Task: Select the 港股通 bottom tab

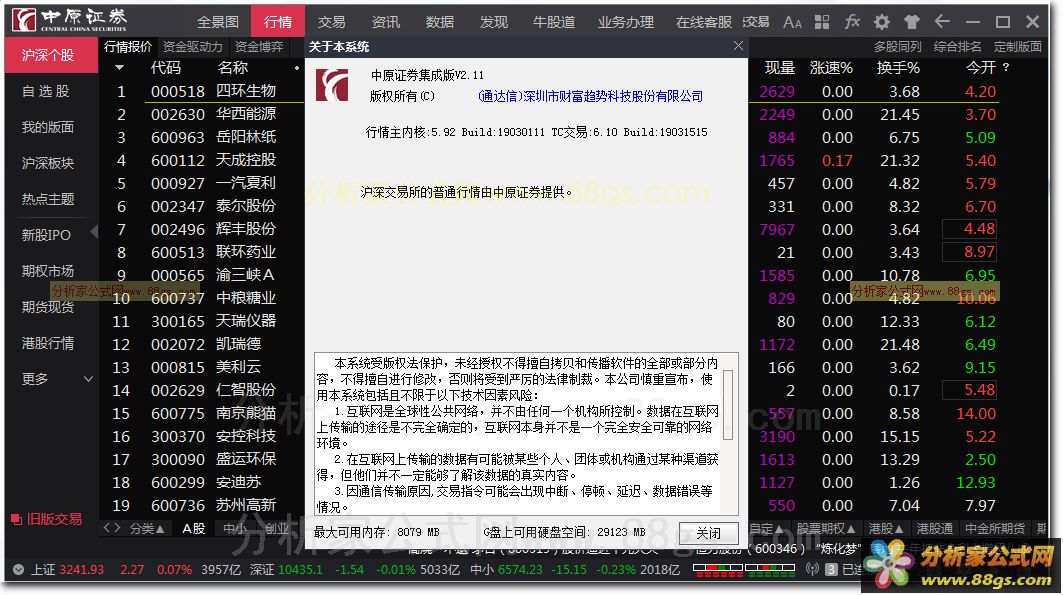Action: [x=934, y=529]
